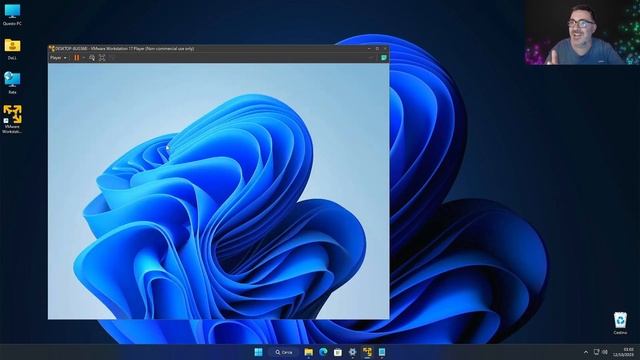The width and height of the screenshot is (640, 360).
Task: Click the VMware Player title bar icon
Action: pos(51,49)
